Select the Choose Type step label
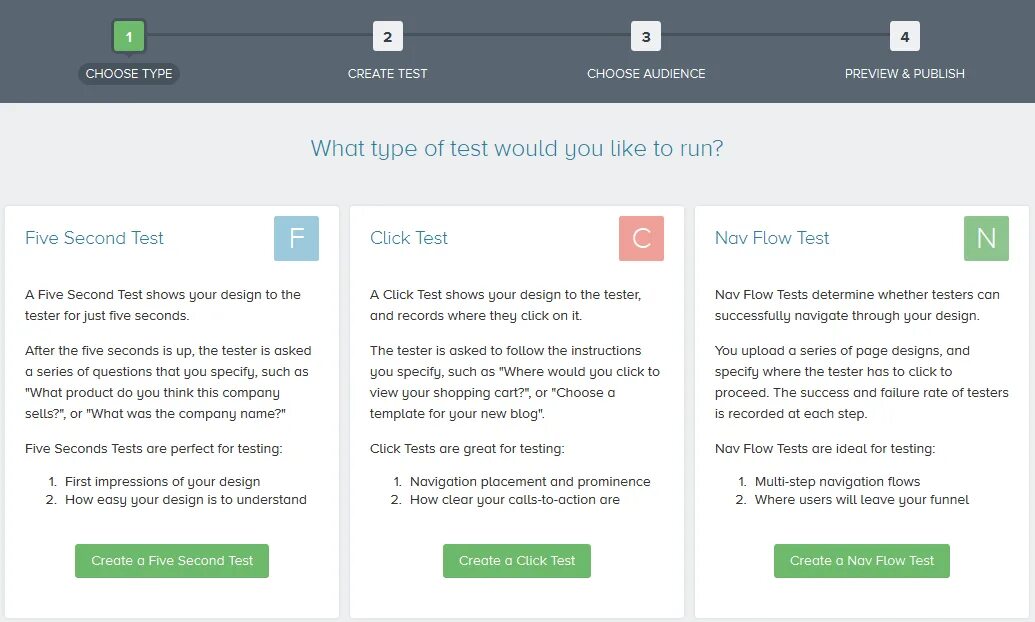The image size is (1035, 622). pos(129,73)
